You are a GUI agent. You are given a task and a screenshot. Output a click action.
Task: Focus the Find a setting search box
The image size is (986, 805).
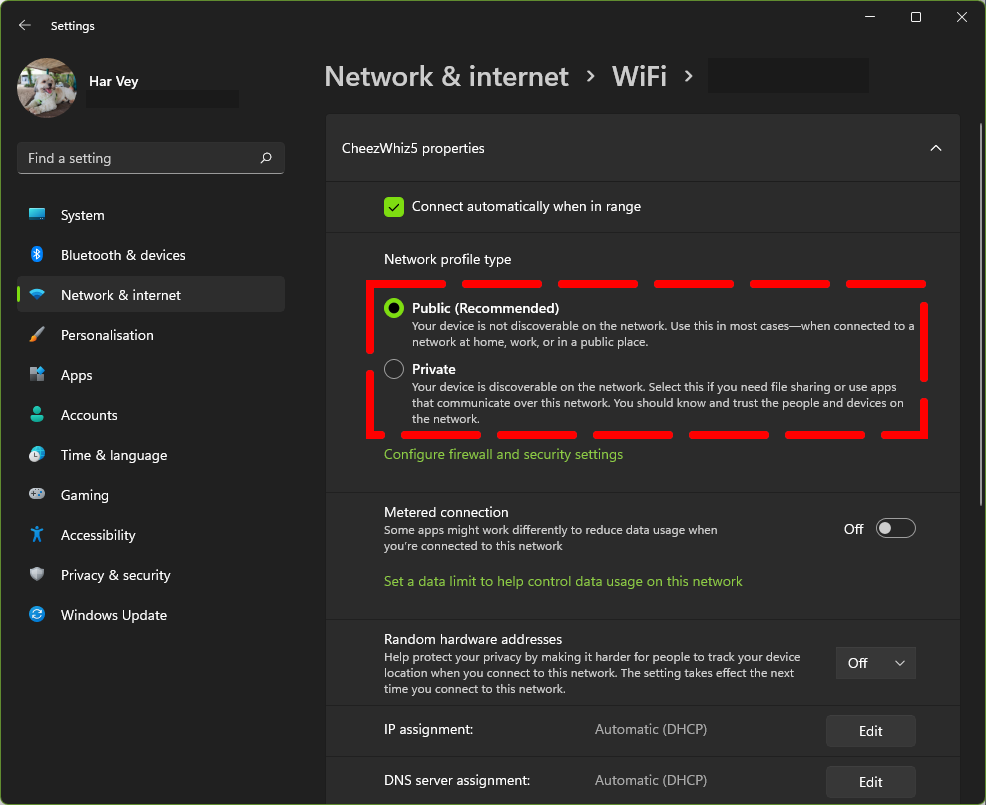pos(151,158)
